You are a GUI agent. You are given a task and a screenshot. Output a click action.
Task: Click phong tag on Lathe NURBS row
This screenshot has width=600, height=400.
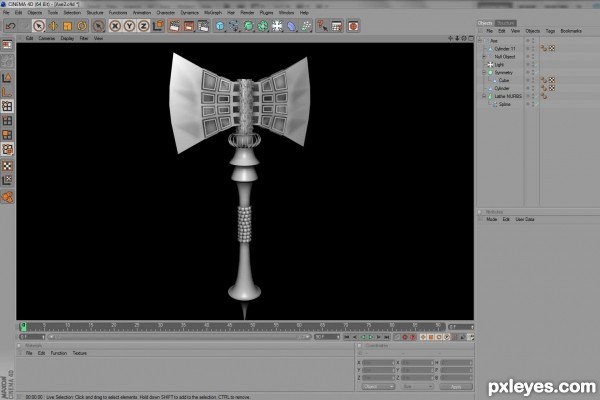point(543,96)
